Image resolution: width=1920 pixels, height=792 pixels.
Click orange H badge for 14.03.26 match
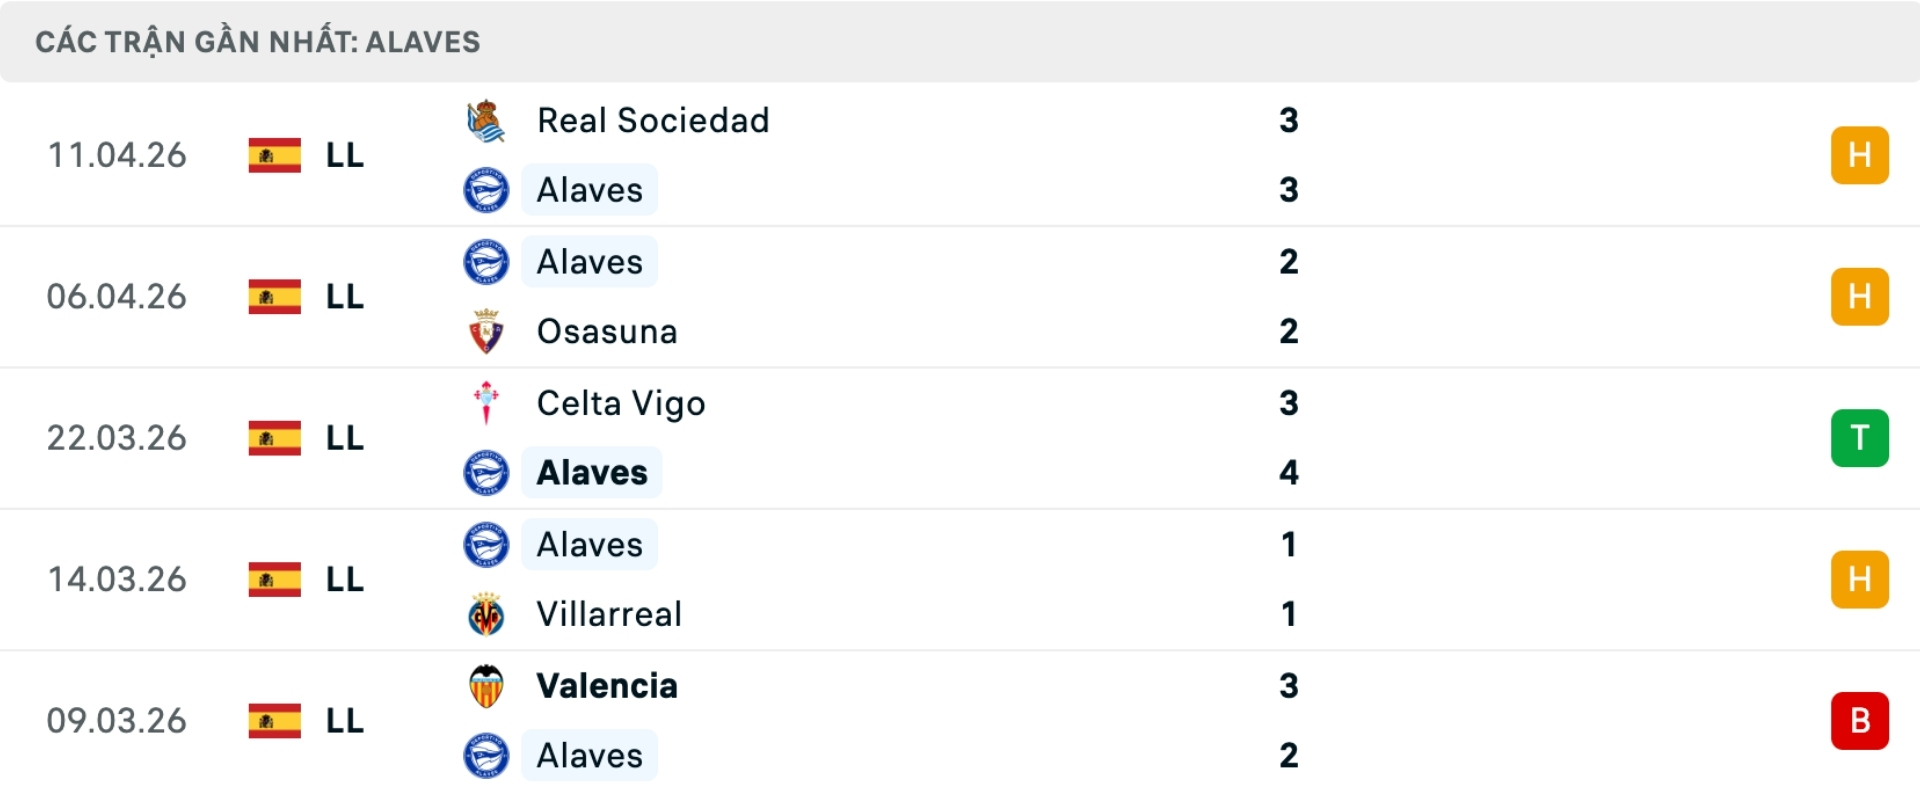[x=1859, y=579]
